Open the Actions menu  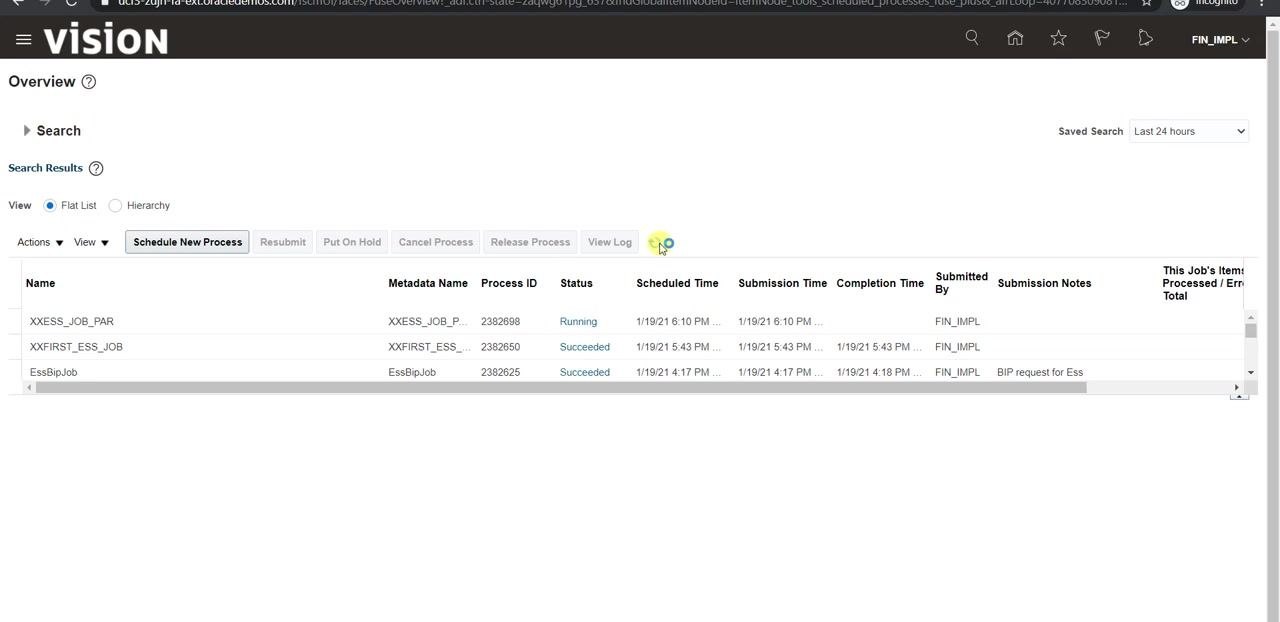(x=40, y=242)
